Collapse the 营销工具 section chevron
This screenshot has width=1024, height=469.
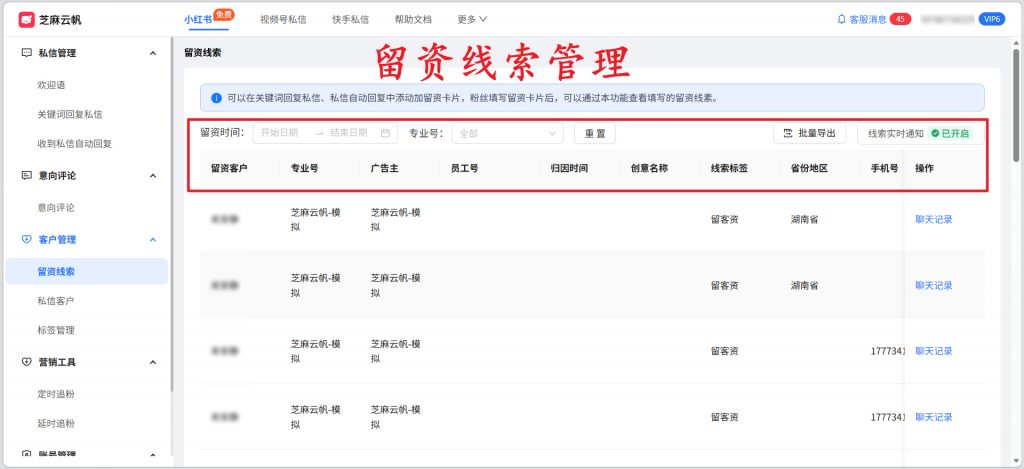(x=153, y=362)
